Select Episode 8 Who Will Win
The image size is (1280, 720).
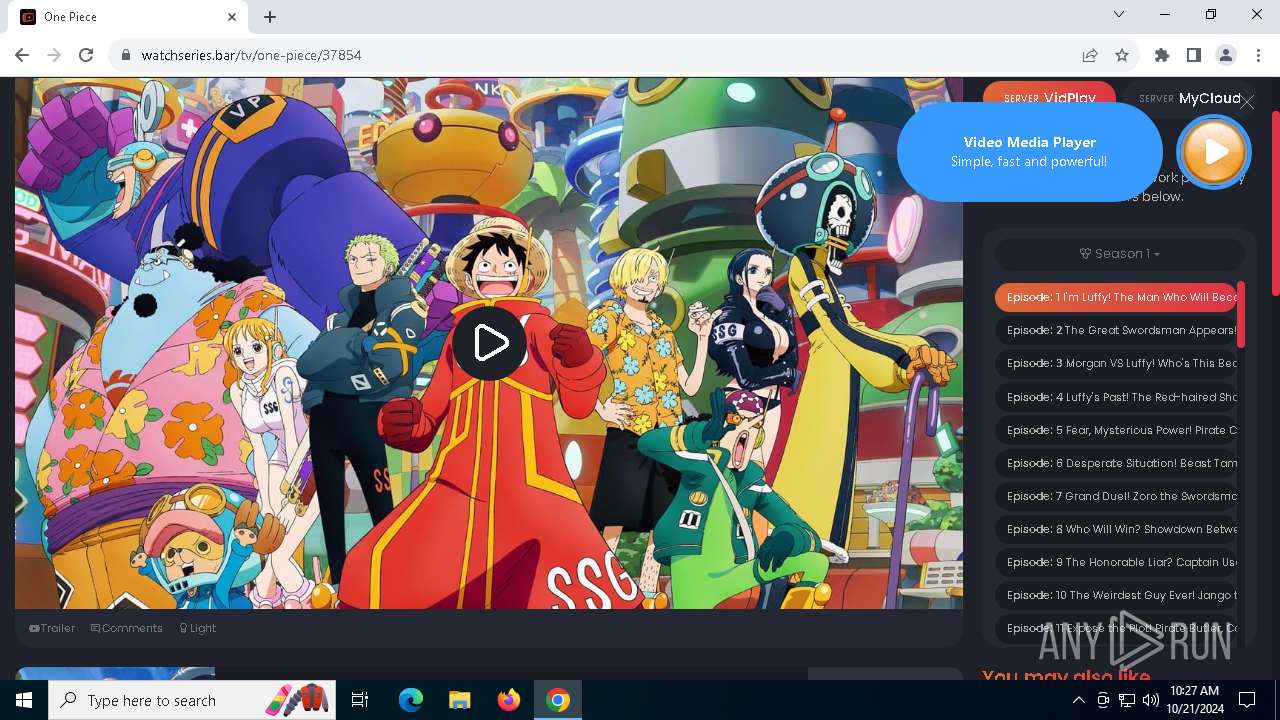pos(1116,529)
